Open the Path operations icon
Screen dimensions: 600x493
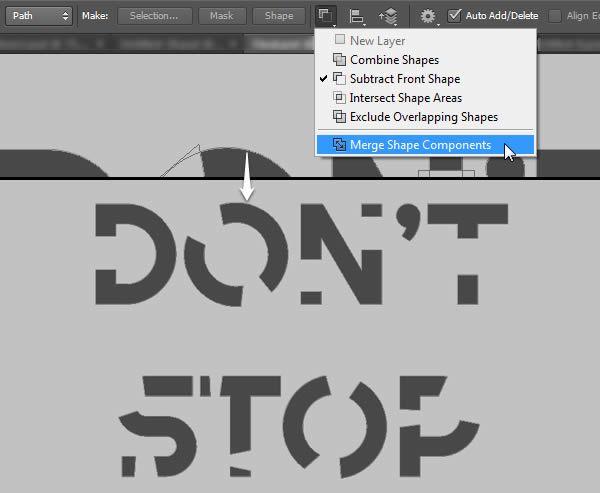click(326, 16)
